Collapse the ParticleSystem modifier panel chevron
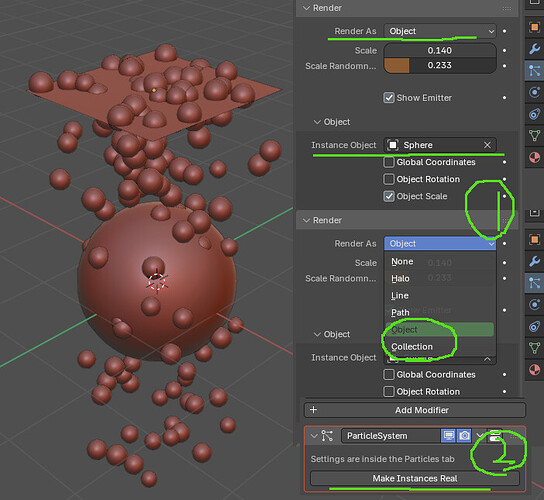 click(314, 435)
